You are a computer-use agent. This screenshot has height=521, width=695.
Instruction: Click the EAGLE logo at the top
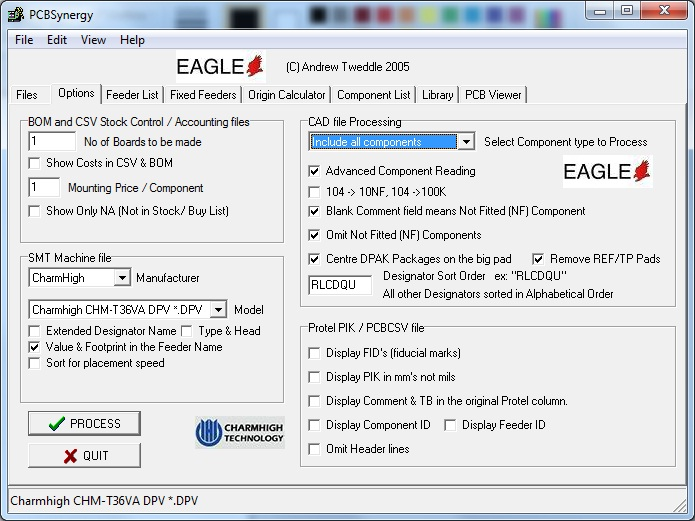tap(220, 67)
